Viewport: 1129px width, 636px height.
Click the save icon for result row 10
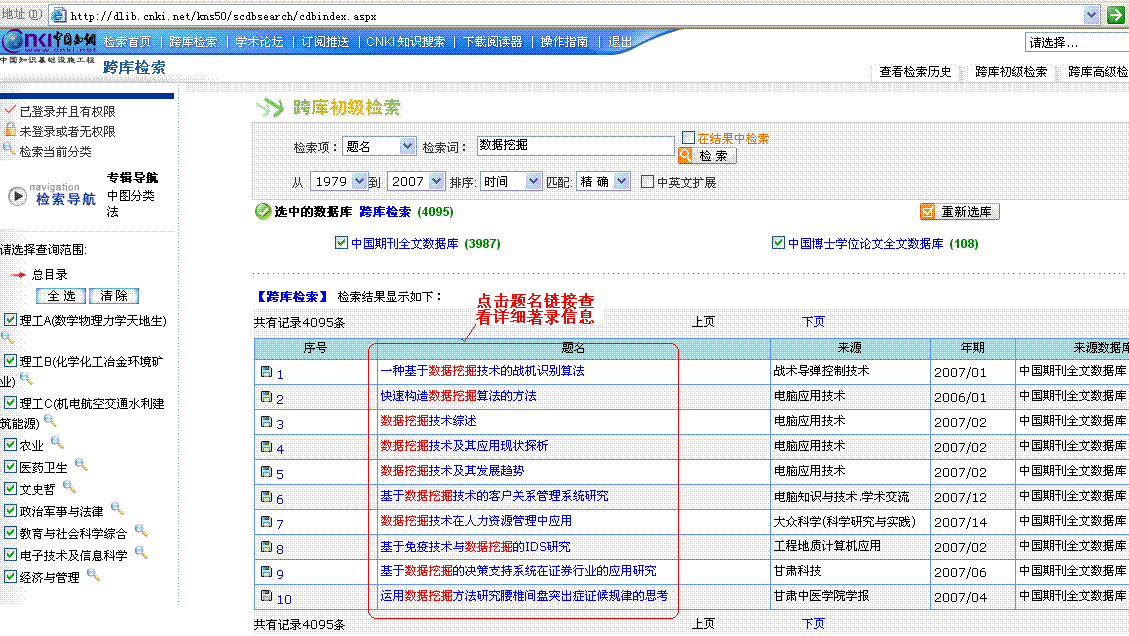(x=266, y=596)
